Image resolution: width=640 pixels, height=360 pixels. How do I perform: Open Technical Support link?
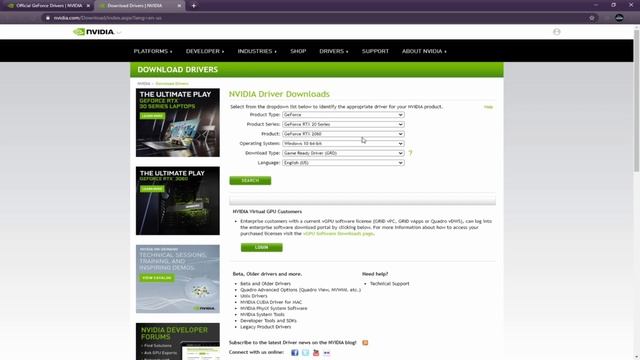point(389,283)
